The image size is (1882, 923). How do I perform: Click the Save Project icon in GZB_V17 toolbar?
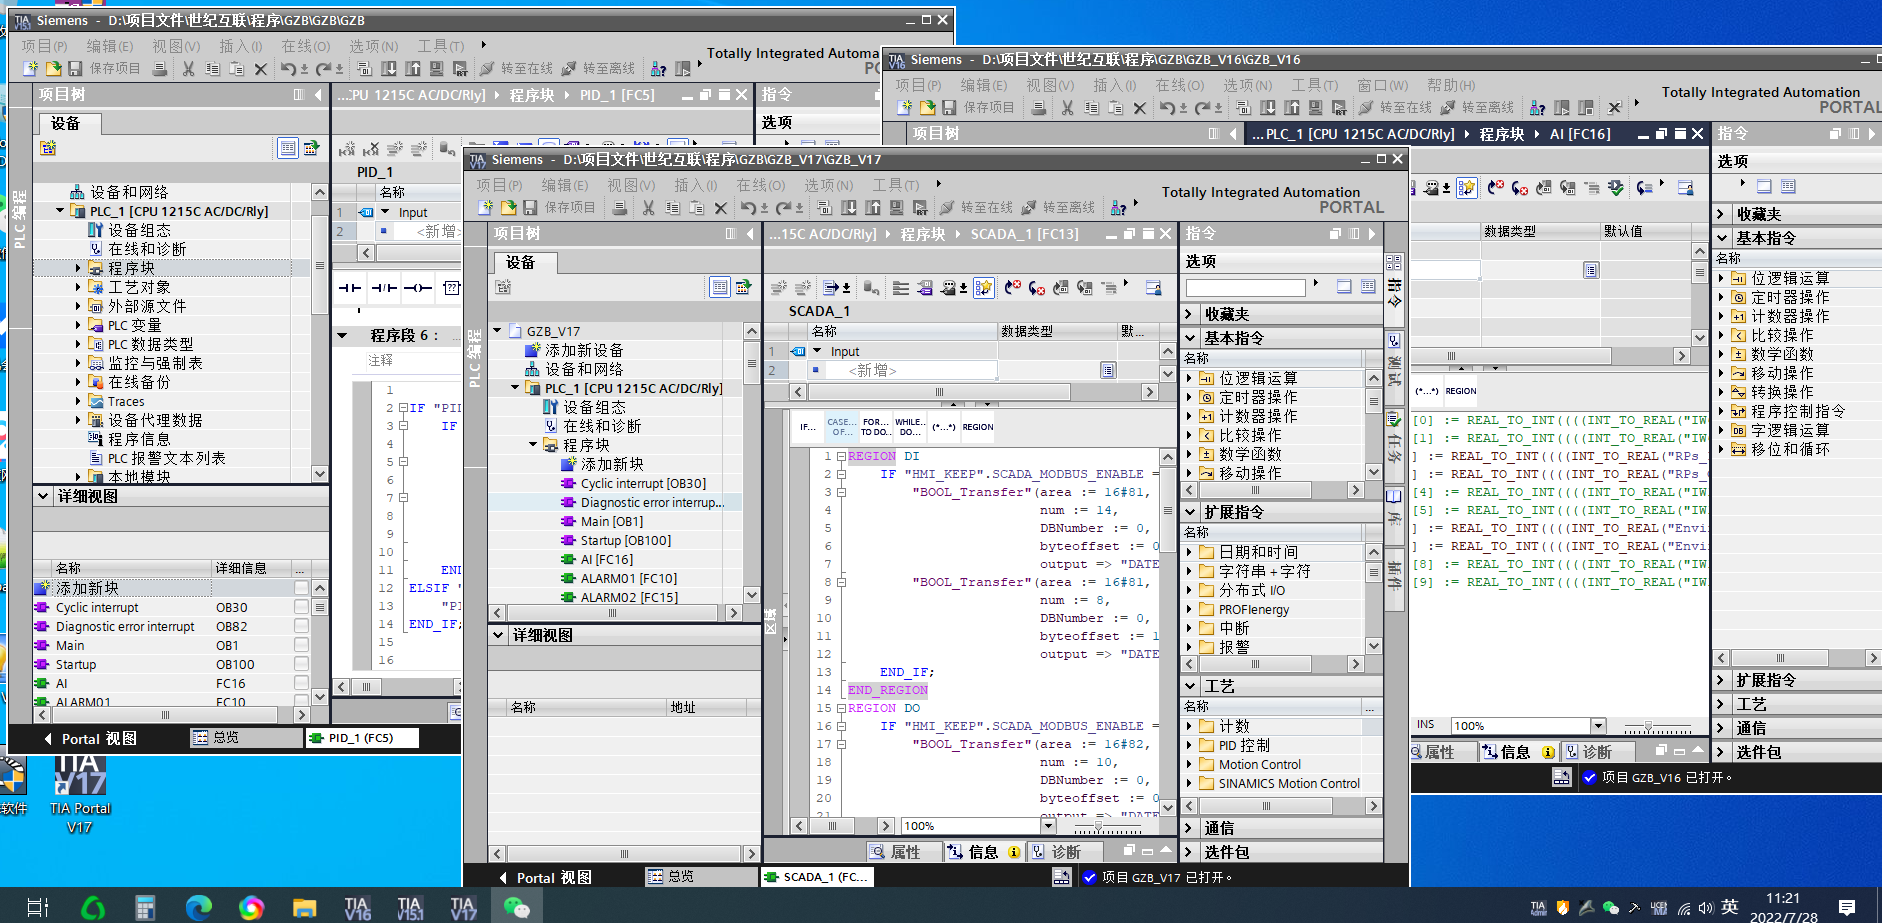(530, 208)
